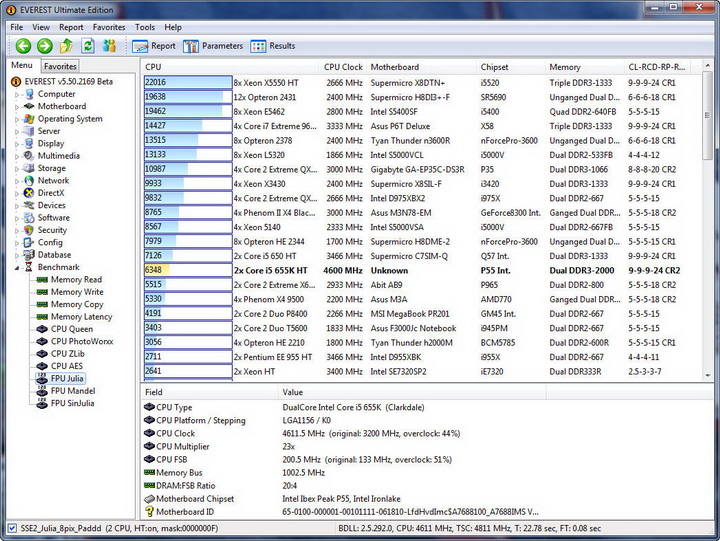The width and height of the screenshot is (720, 541).
Task: Click the Results toolbar button
Action: point(273,46)
